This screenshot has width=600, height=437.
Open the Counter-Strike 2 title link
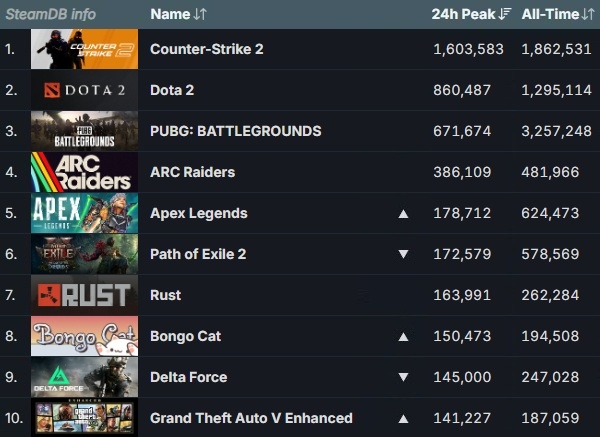(206, 49)
